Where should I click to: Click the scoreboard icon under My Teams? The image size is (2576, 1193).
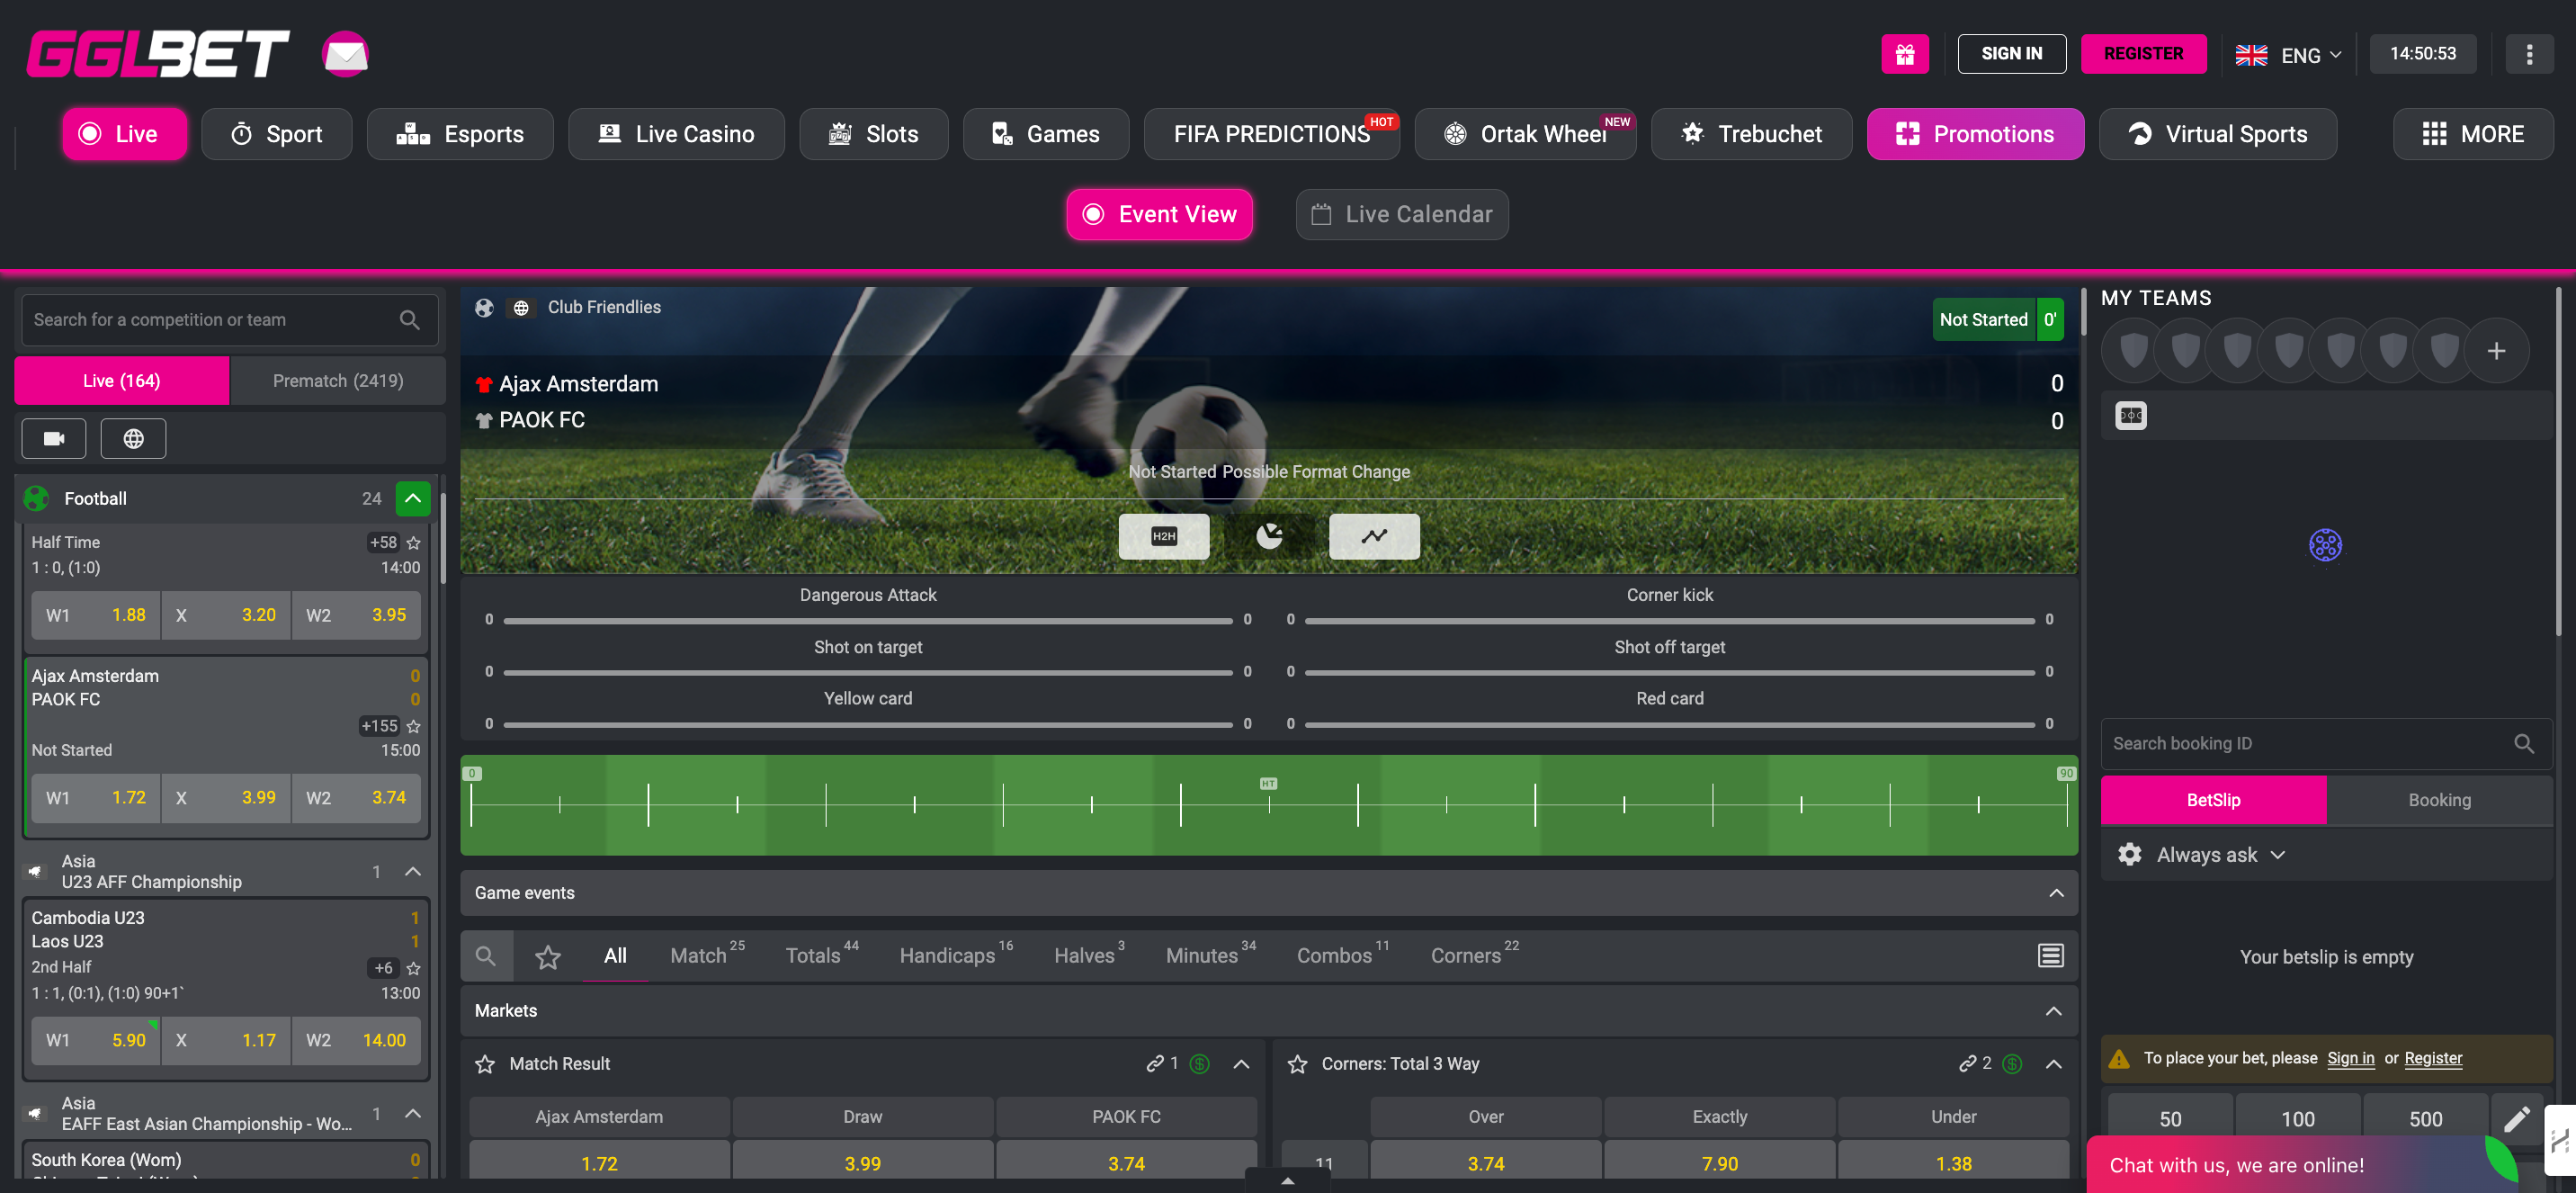[2130, 416]
